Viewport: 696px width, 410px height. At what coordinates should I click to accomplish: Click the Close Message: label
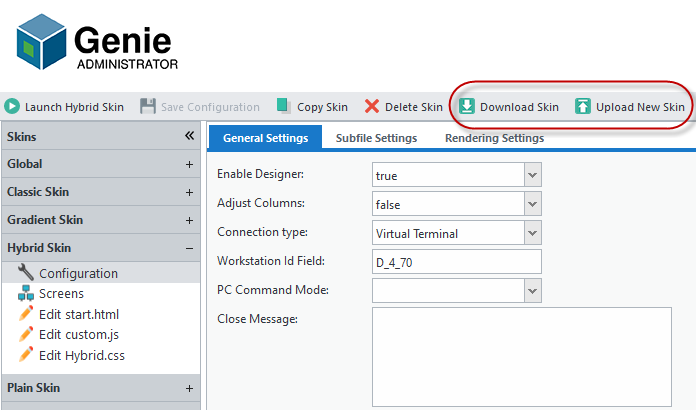pos(257,319)
